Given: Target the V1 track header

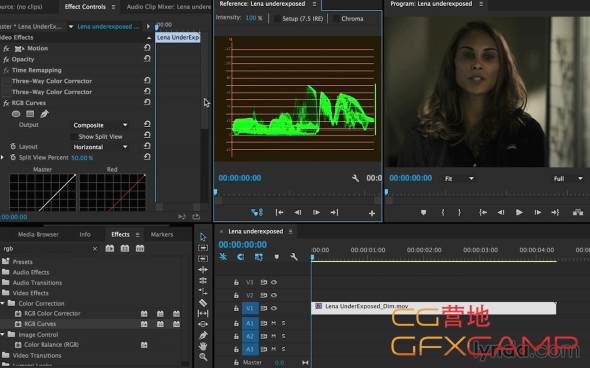Looking at the screenshot, I should coord(250,308).
